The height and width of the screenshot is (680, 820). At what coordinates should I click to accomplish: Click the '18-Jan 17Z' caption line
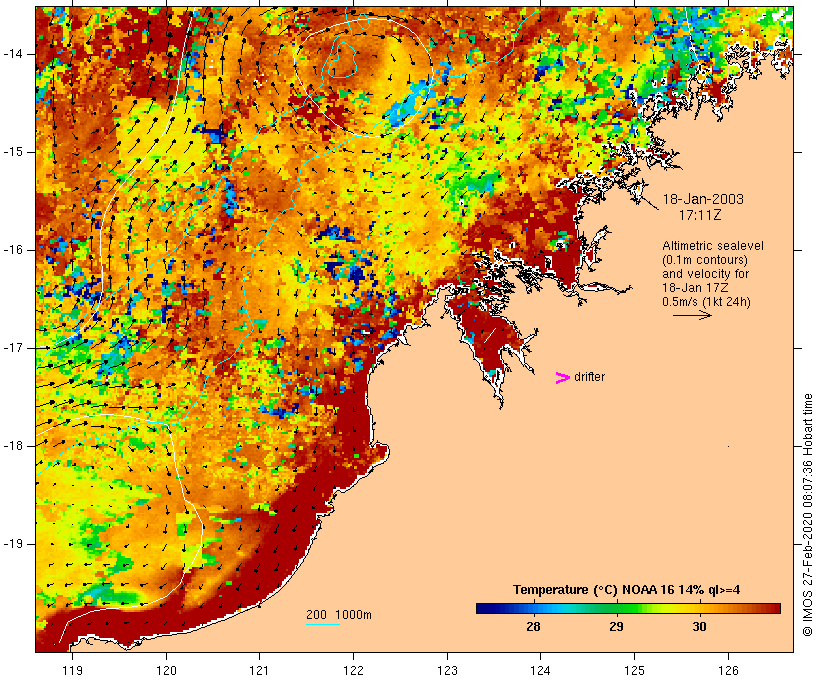click(x=696, y=288)
